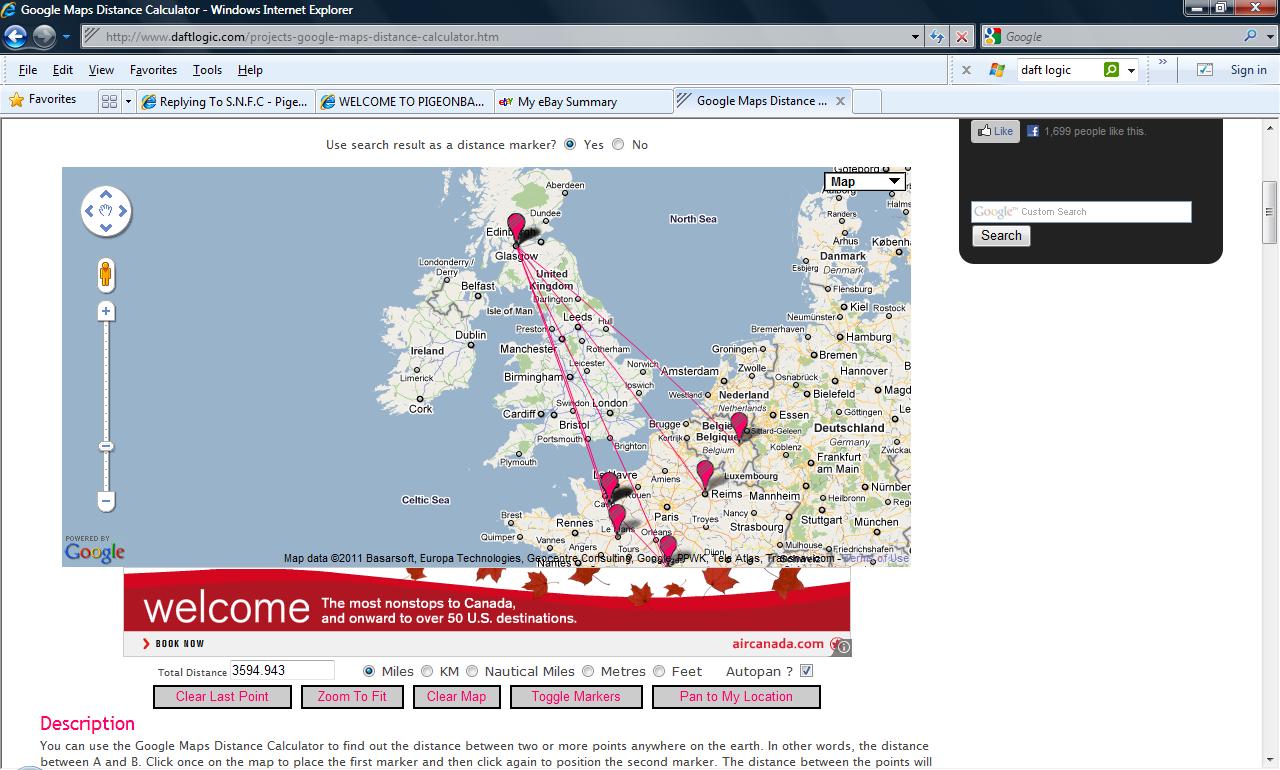
Task: Open the Tools menu
Action: click(207, 70)
